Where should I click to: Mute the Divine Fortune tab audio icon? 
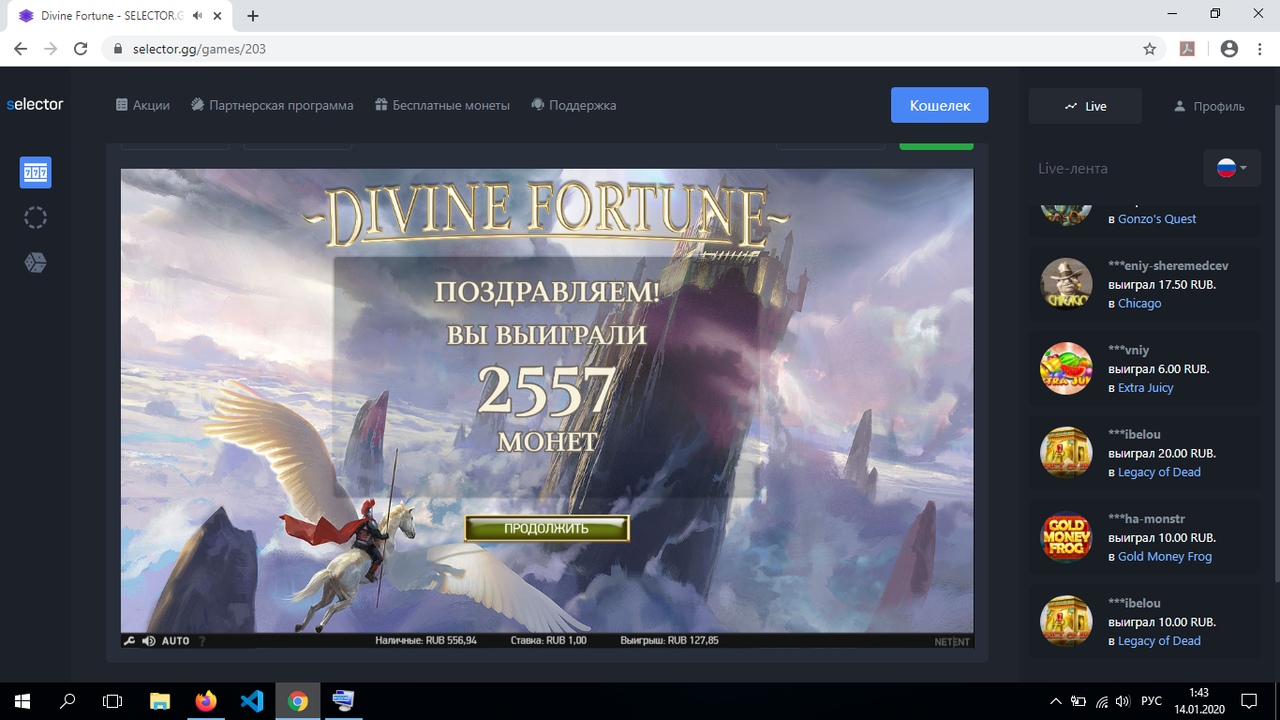tap(198, 16)
